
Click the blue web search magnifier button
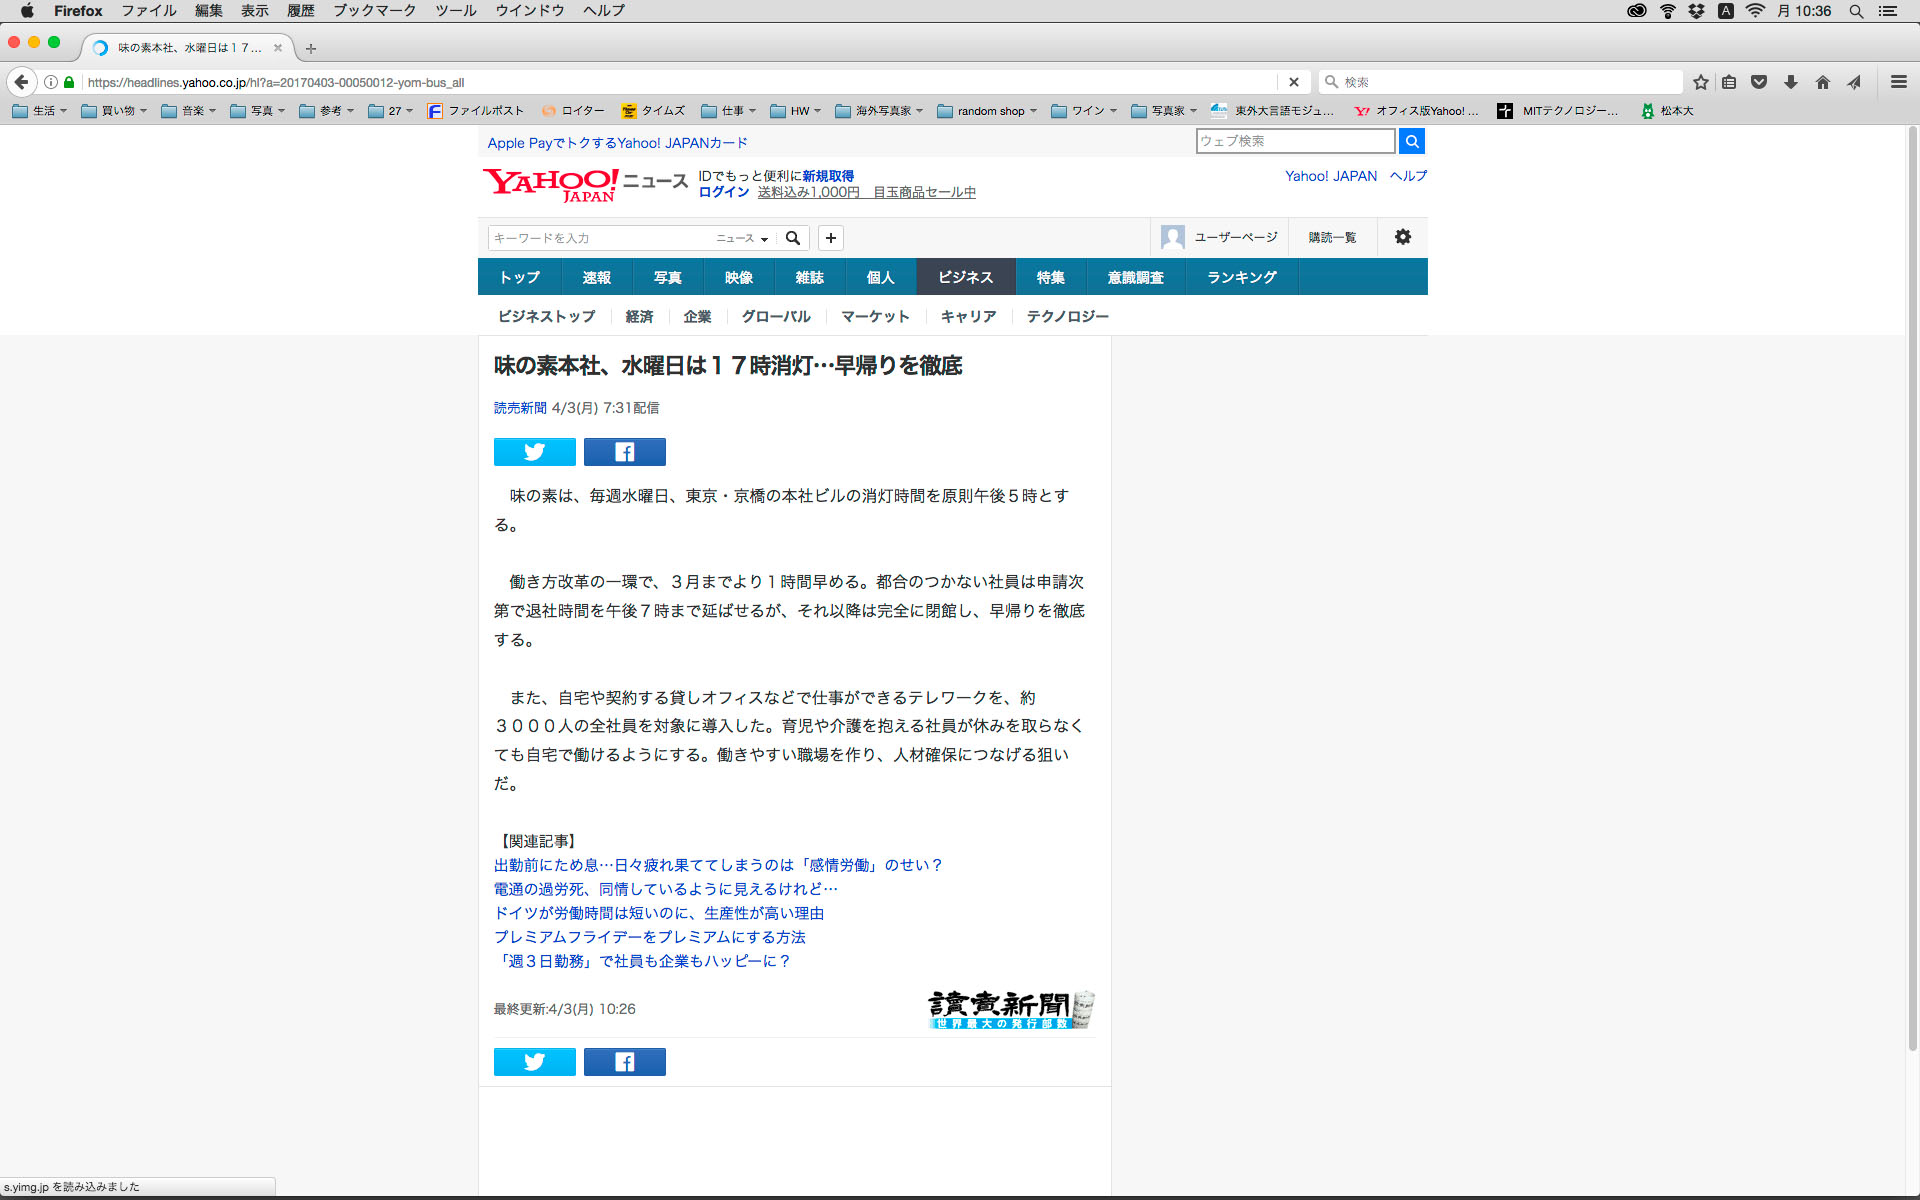1411,141
